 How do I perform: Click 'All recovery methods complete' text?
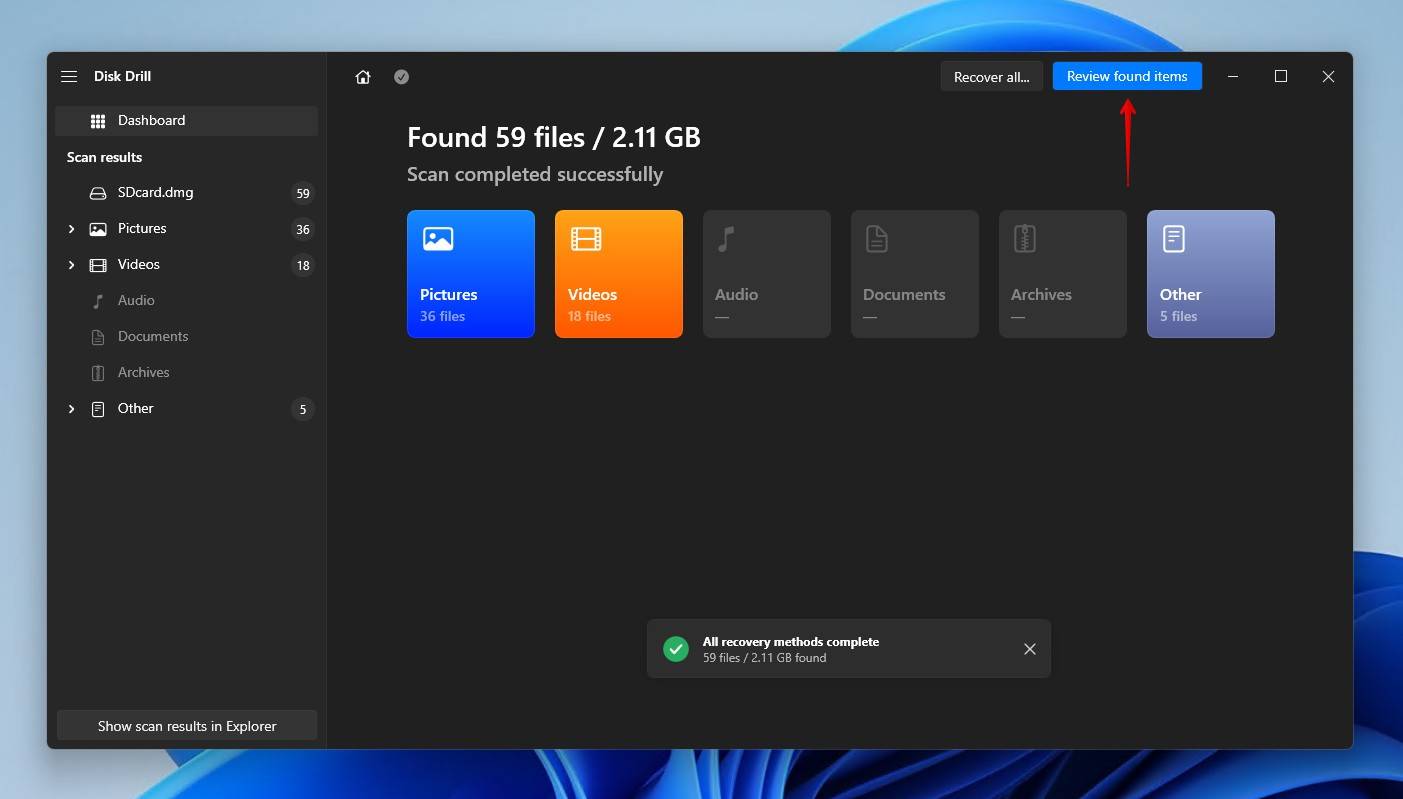coord(791,642)
